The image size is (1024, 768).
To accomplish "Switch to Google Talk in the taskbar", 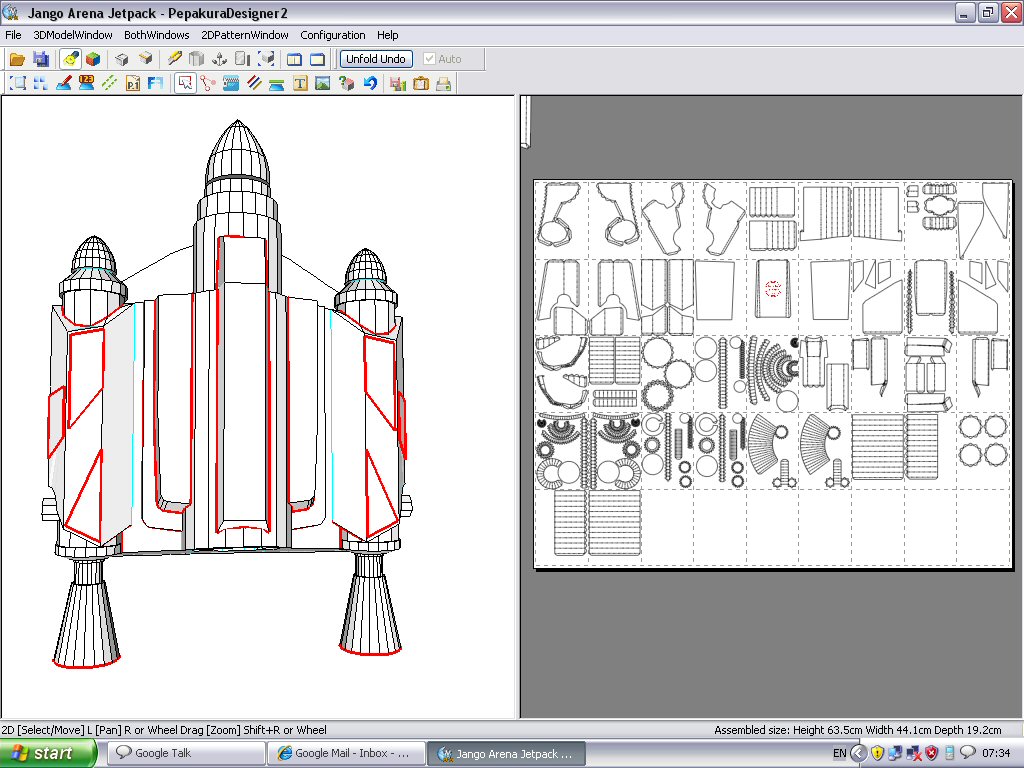I will click(x=186, y=754).
